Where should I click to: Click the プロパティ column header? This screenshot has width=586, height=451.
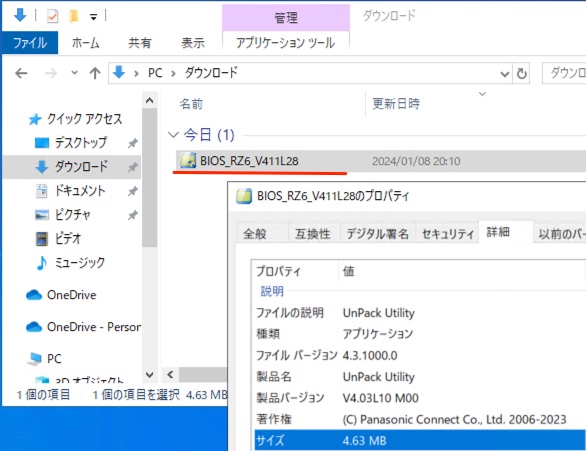click(x=278, y=271)
